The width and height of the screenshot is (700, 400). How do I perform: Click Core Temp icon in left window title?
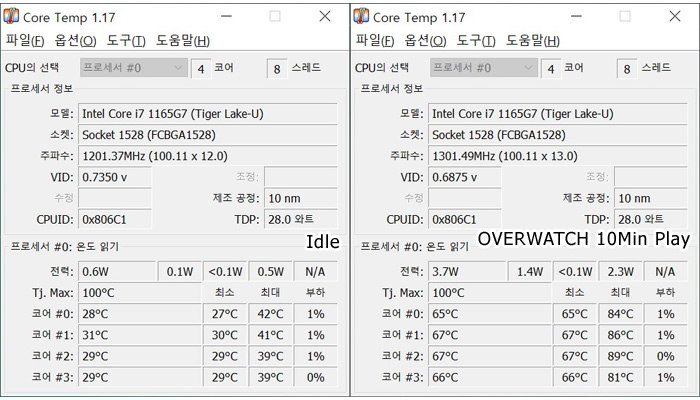tap(11, 16)
